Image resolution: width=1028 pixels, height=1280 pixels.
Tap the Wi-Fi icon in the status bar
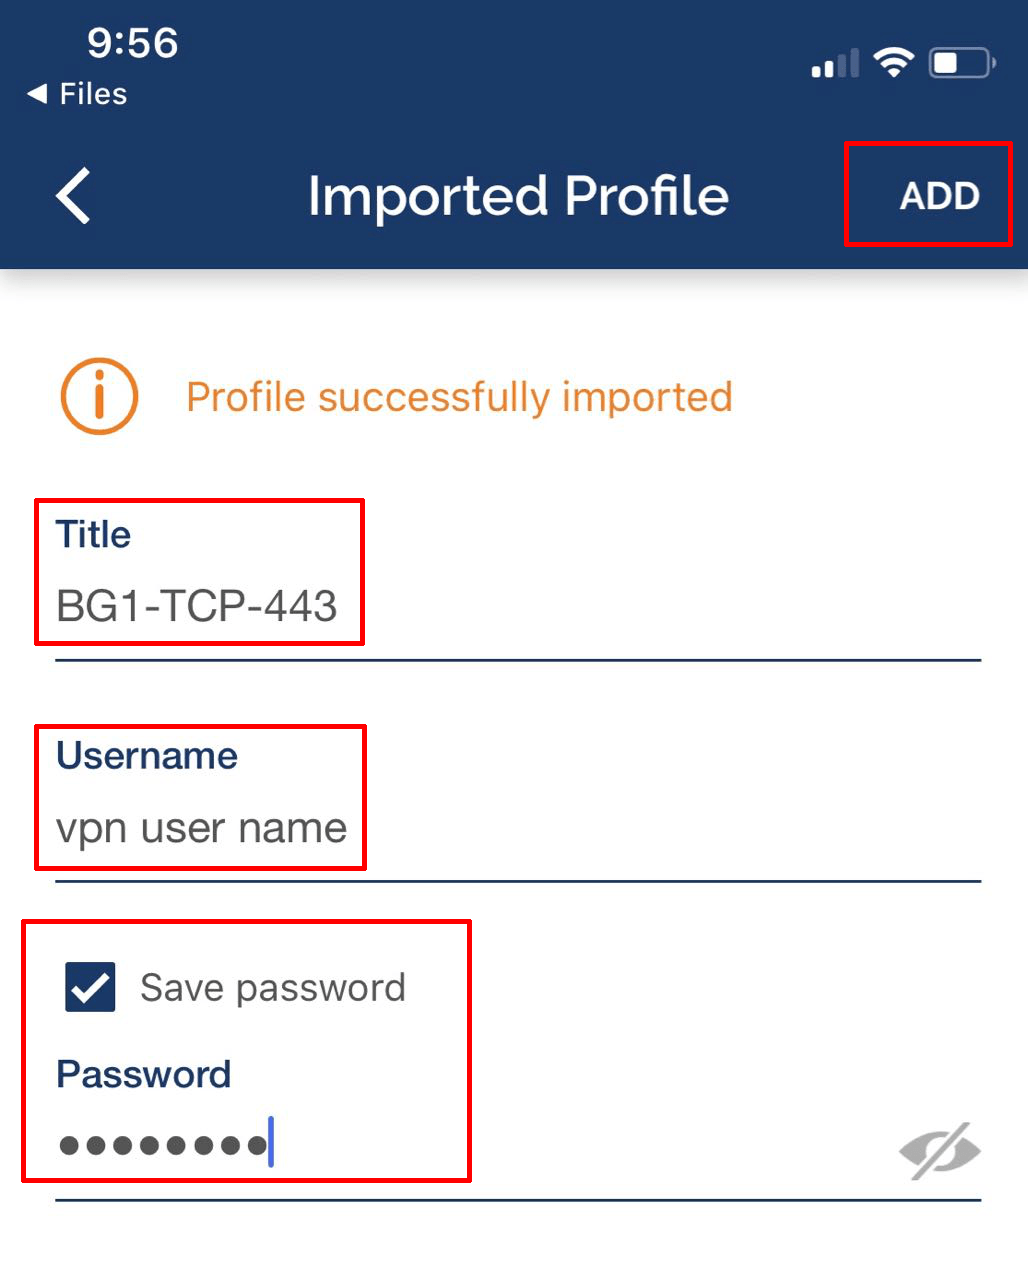tap(893, 62)
